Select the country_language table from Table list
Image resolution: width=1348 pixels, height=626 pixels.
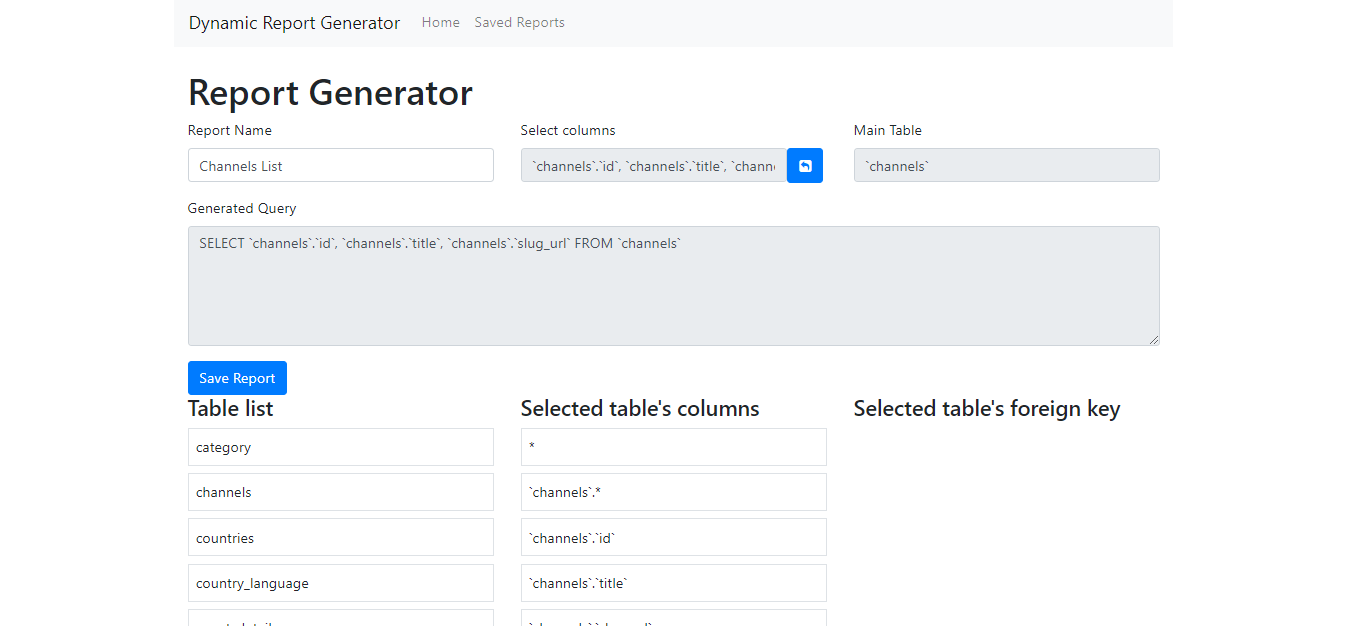(340, 582)
